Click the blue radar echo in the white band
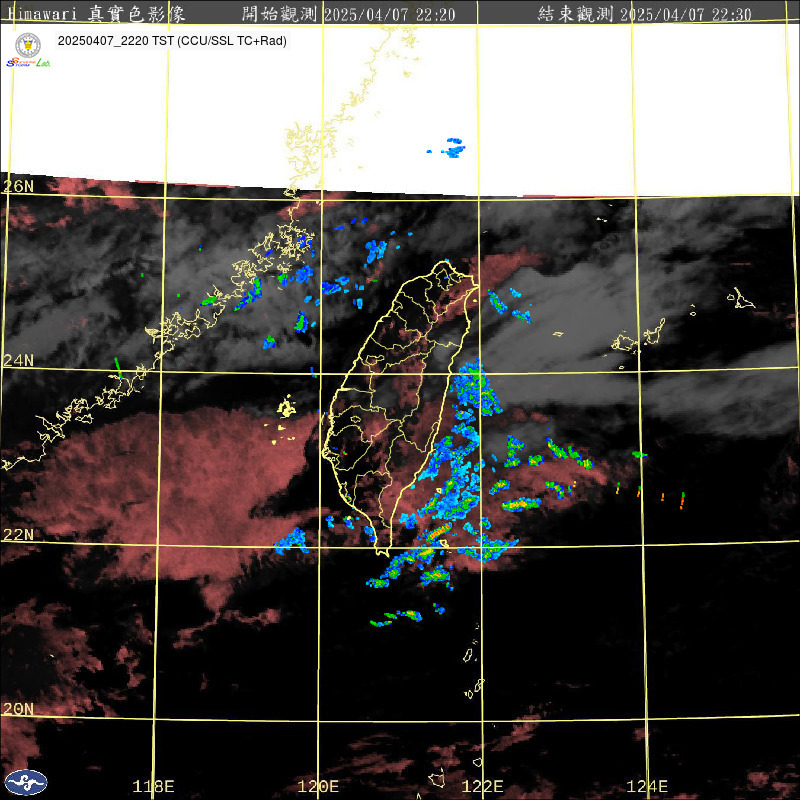Screen dimensions: 800x800 coord(454,149)
